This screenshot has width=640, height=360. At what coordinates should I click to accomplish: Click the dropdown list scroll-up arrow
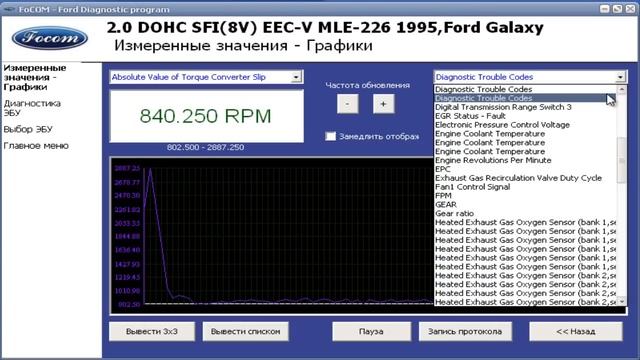click(x=622, y=89)
